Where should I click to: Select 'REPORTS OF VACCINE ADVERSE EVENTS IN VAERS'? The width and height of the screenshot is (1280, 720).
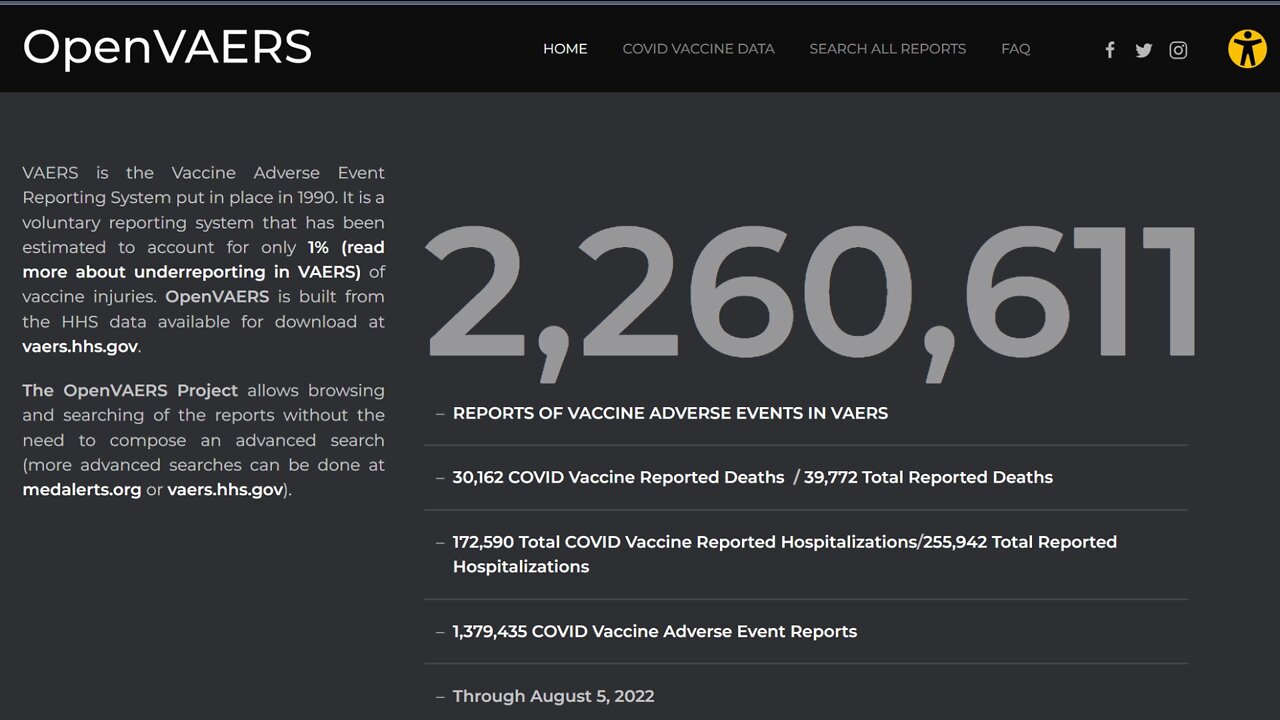[670, 413]
